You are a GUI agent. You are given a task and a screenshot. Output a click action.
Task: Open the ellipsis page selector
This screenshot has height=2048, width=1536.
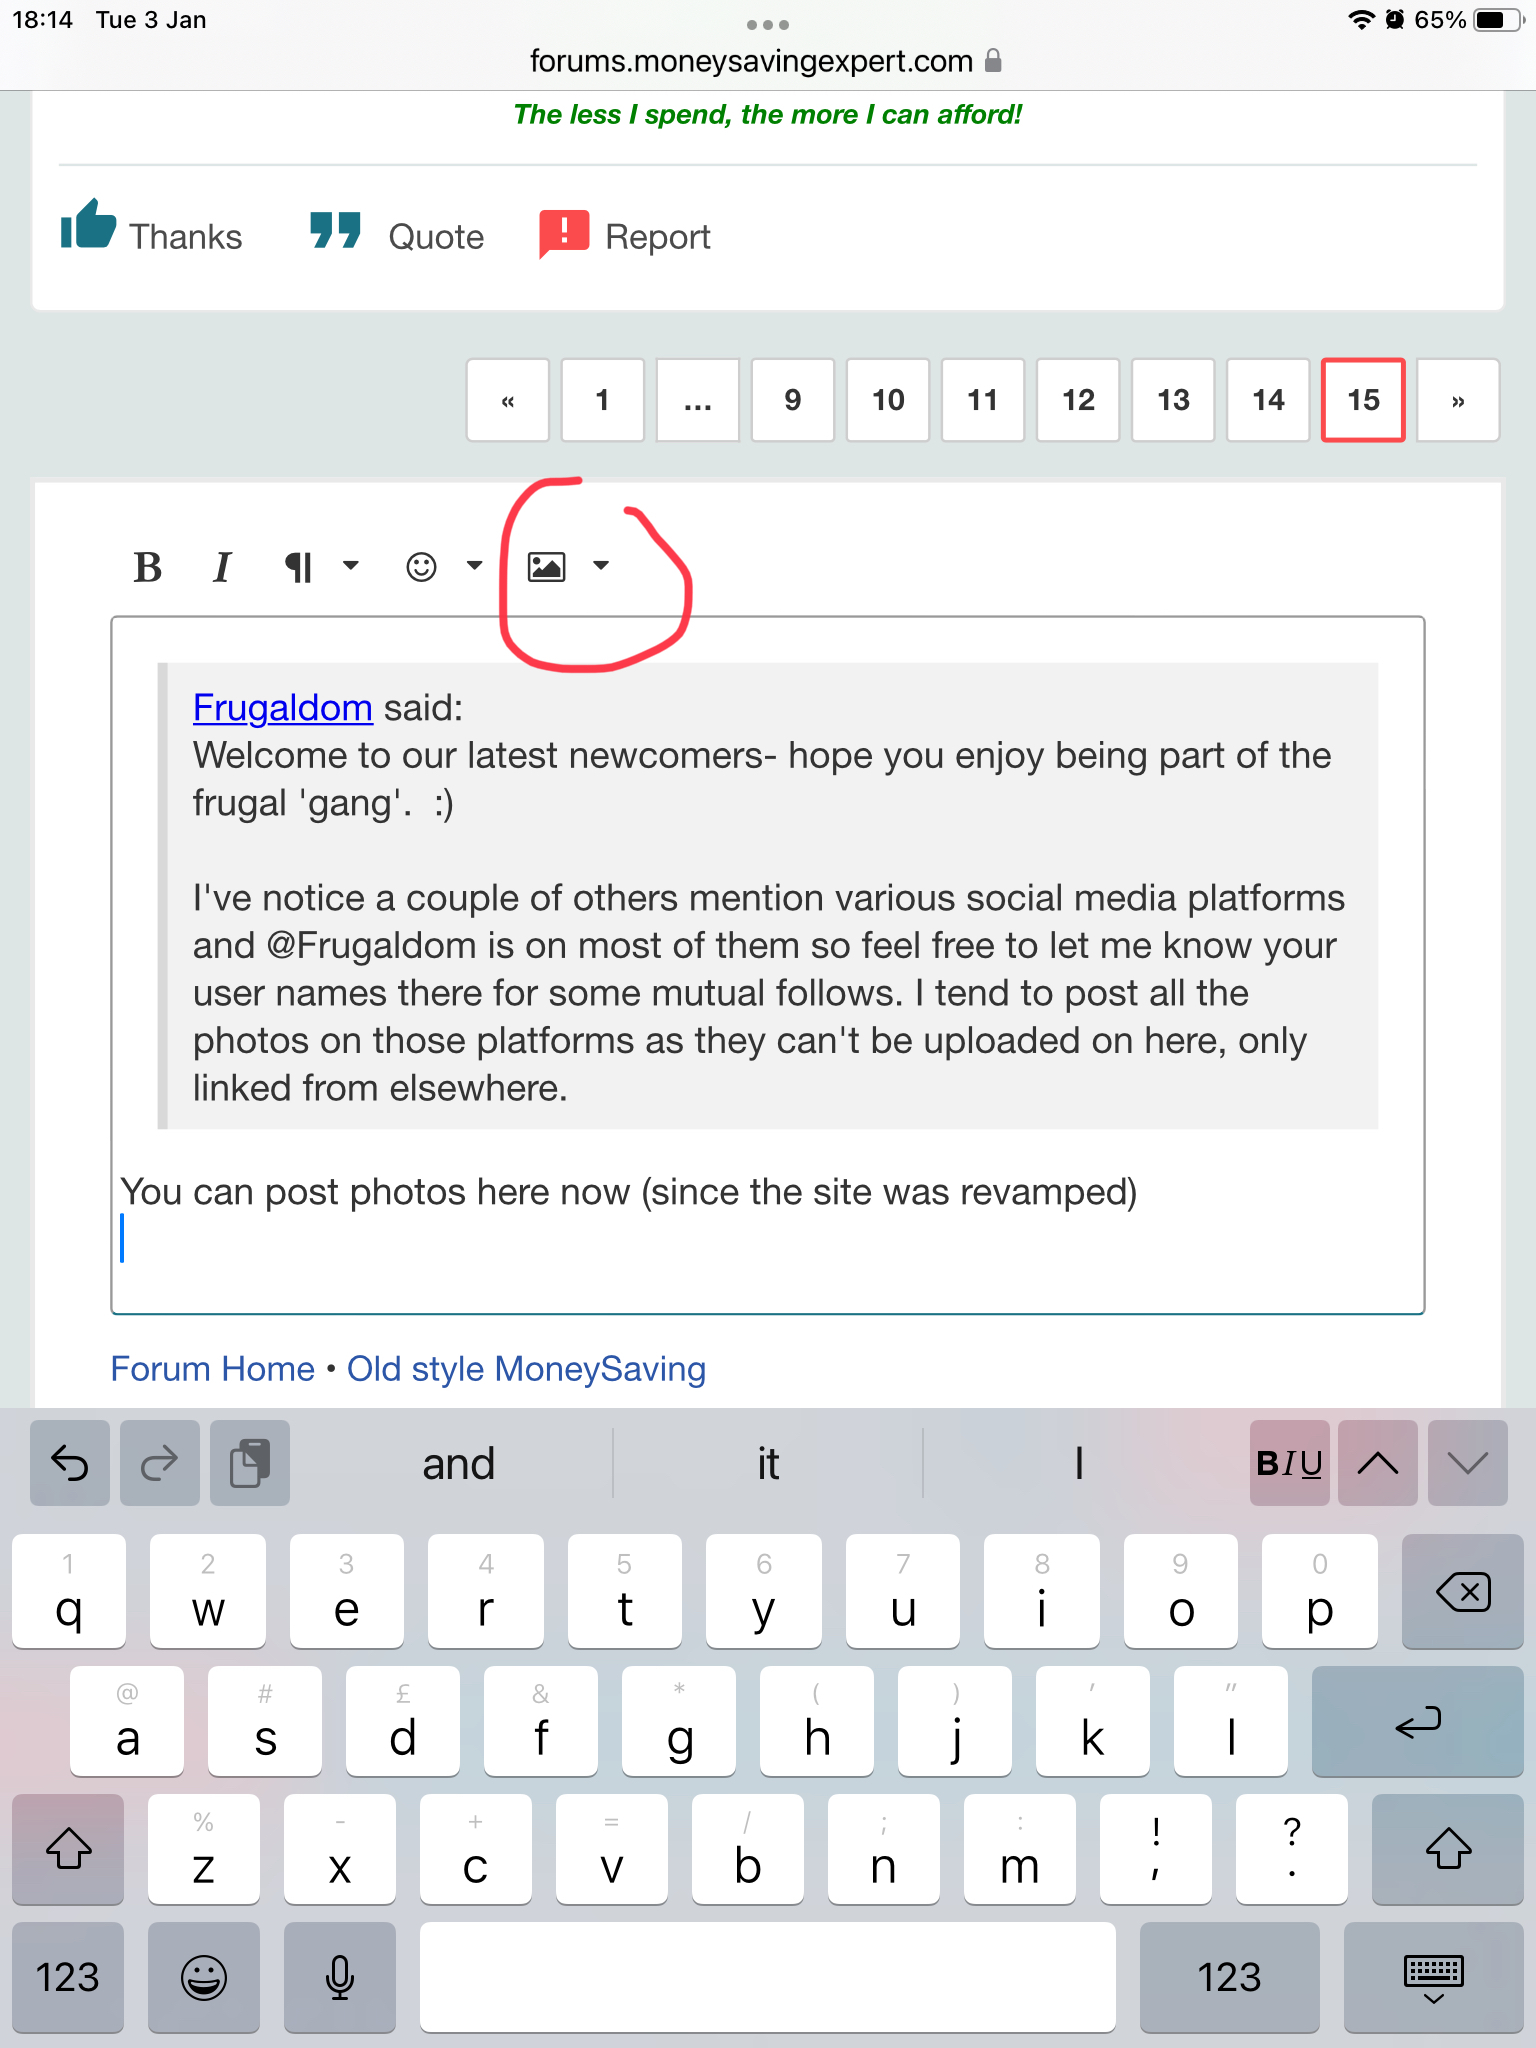click(x=698, y=400)
